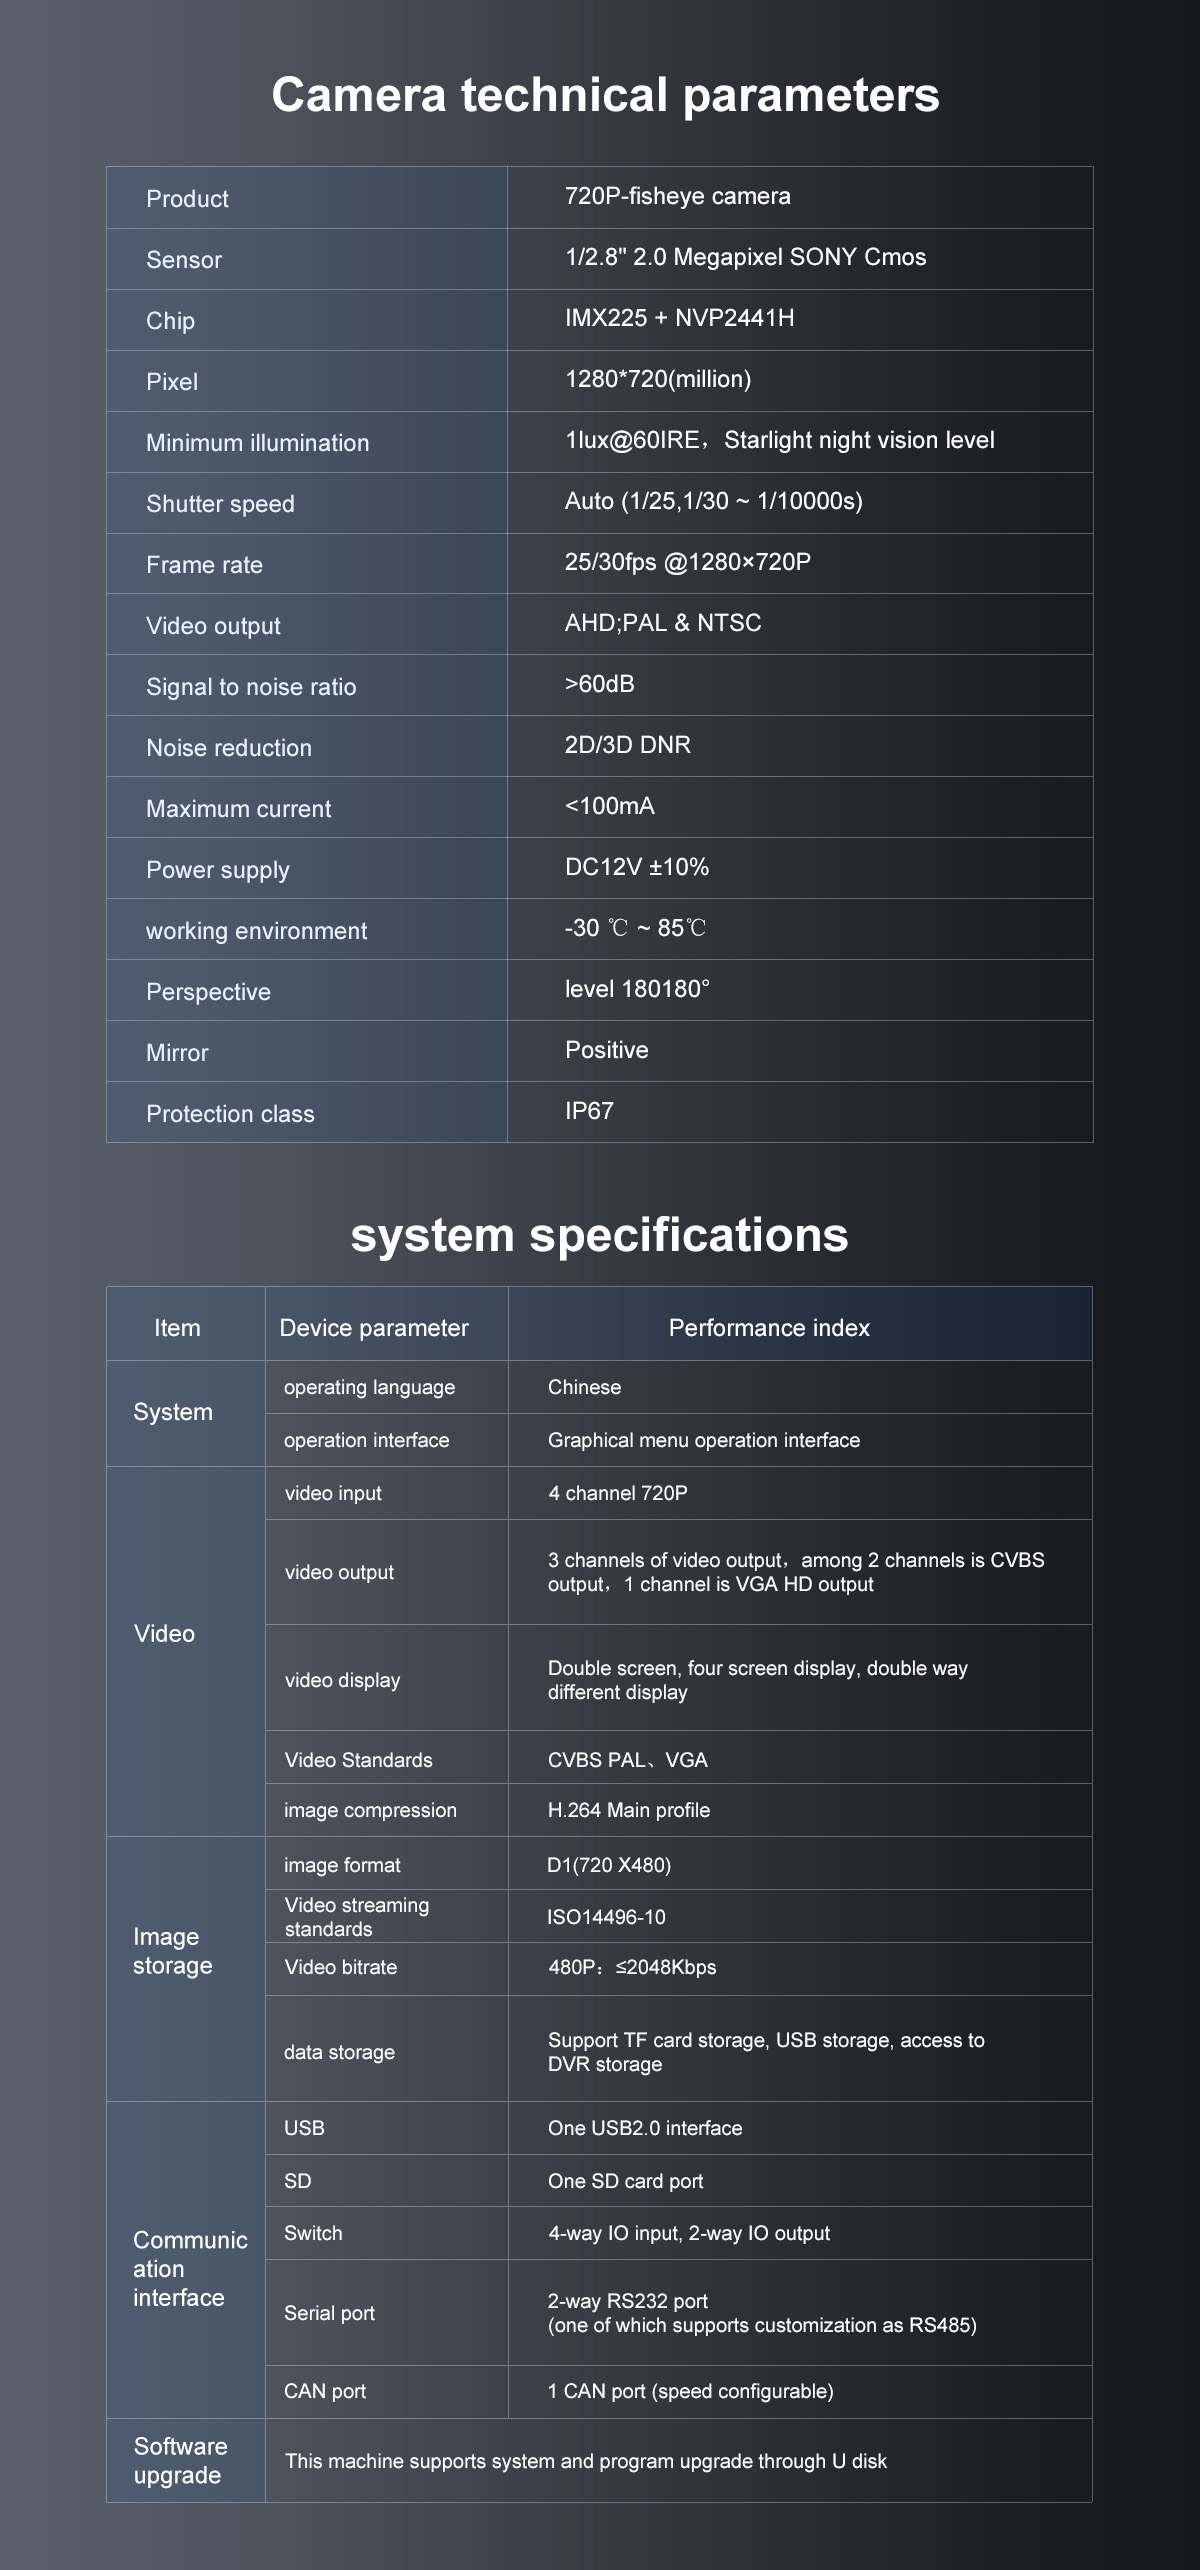The image size is (1200, 2570).
Task: Select the 'IMX225 + NVP2441H' chip value
Action: click(x=679, y=318)
